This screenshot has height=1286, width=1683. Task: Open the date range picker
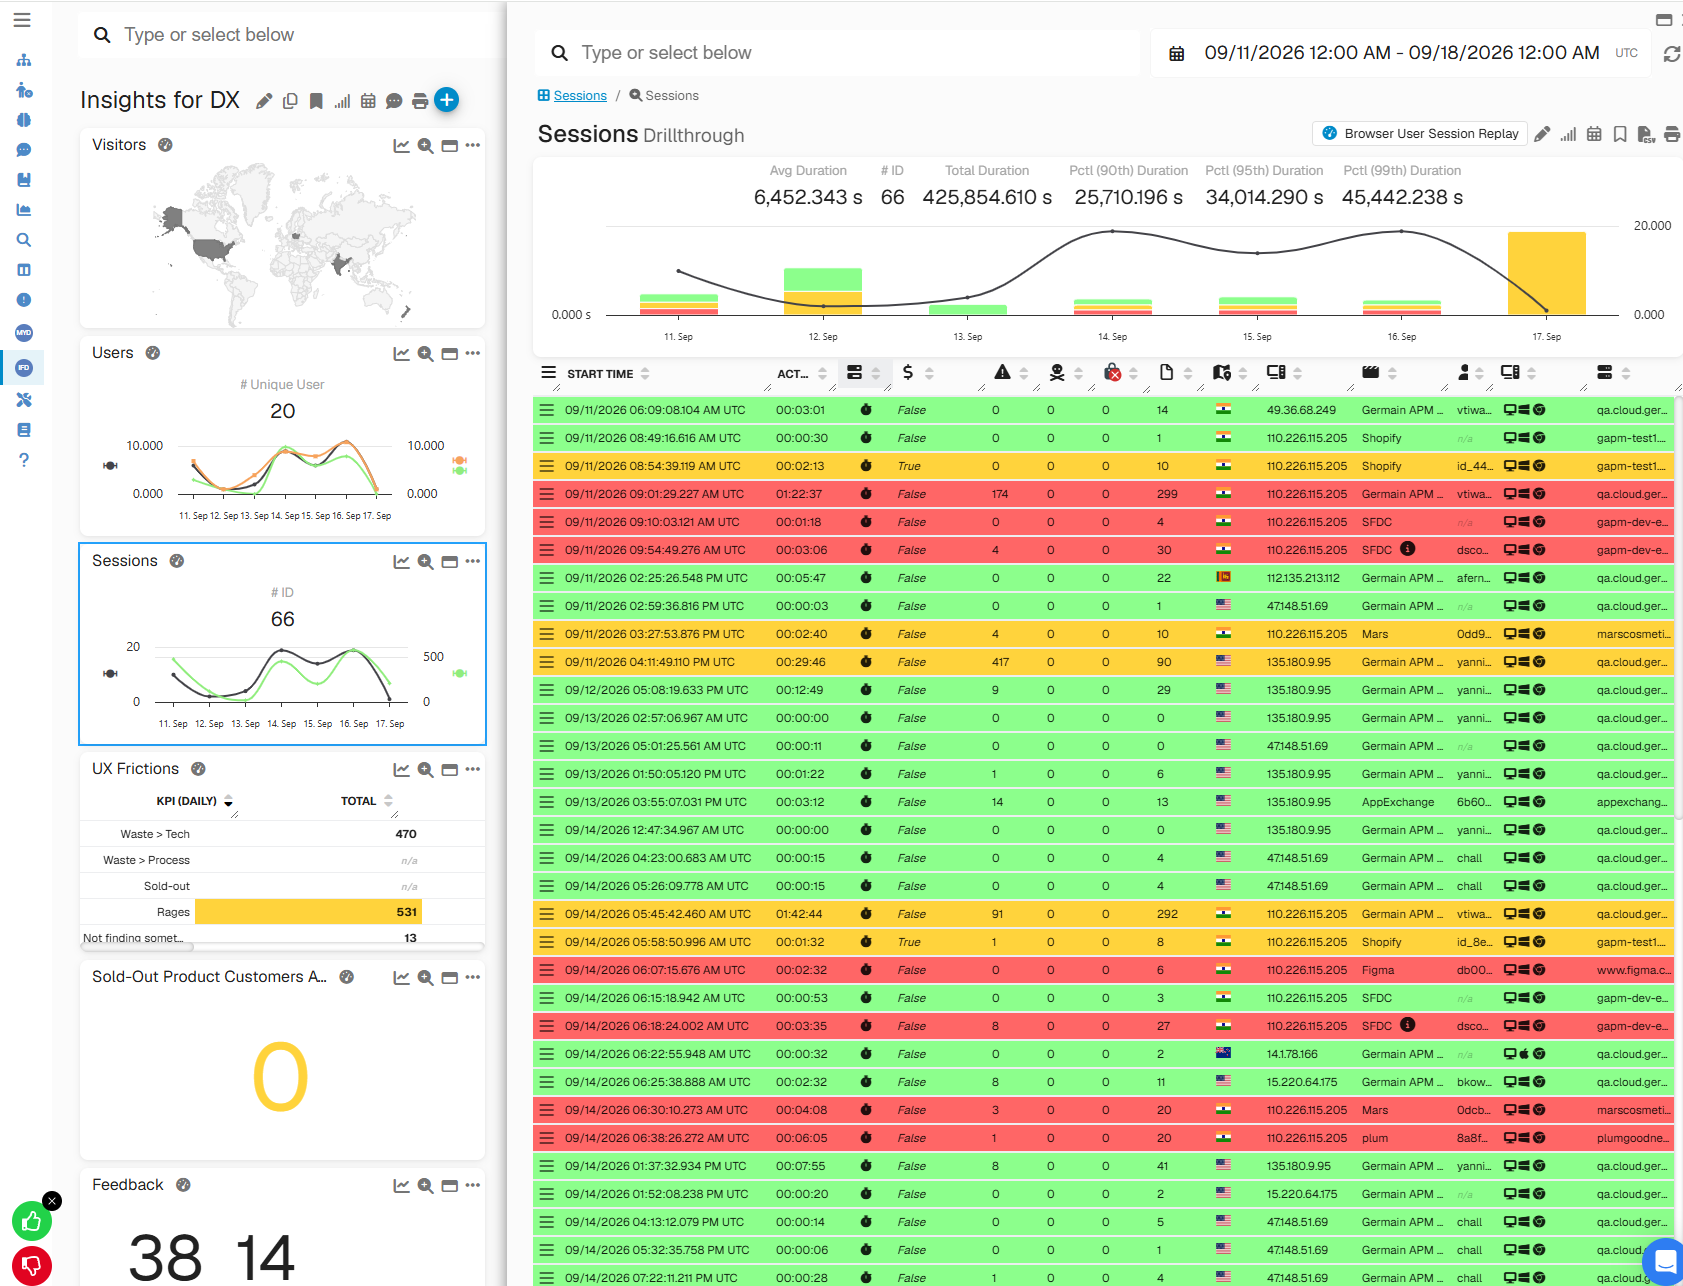tap(1402, 53)
